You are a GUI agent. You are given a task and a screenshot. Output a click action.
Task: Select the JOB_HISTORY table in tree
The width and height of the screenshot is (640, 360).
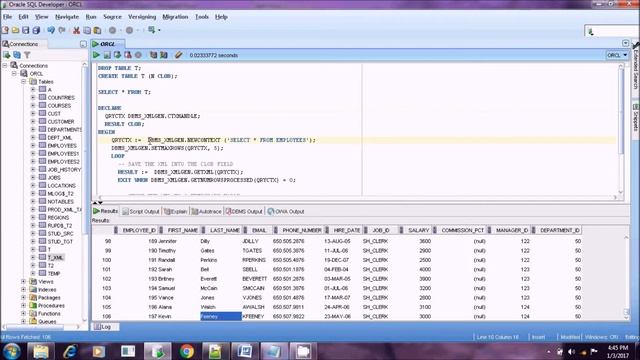pos(64,169)
